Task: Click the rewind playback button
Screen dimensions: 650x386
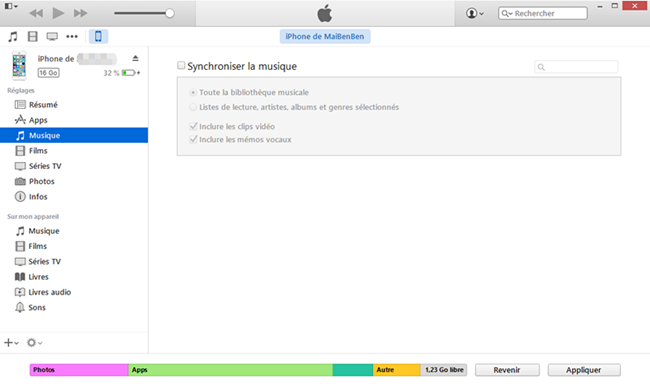Action: pos(36,13)
